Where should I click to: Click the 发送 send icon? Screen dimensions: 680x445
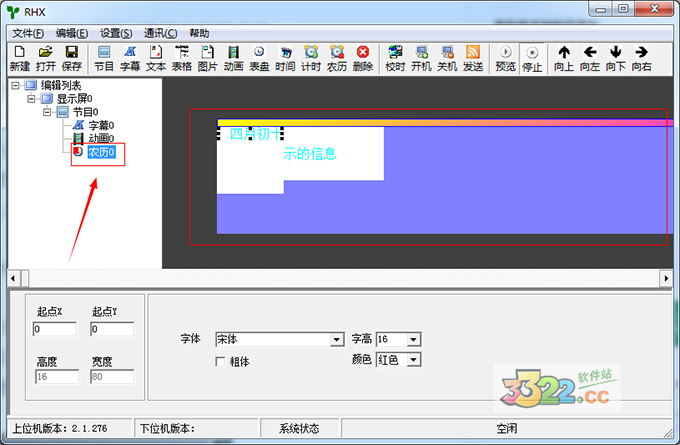pyautogui.click(x=473, y=58)
